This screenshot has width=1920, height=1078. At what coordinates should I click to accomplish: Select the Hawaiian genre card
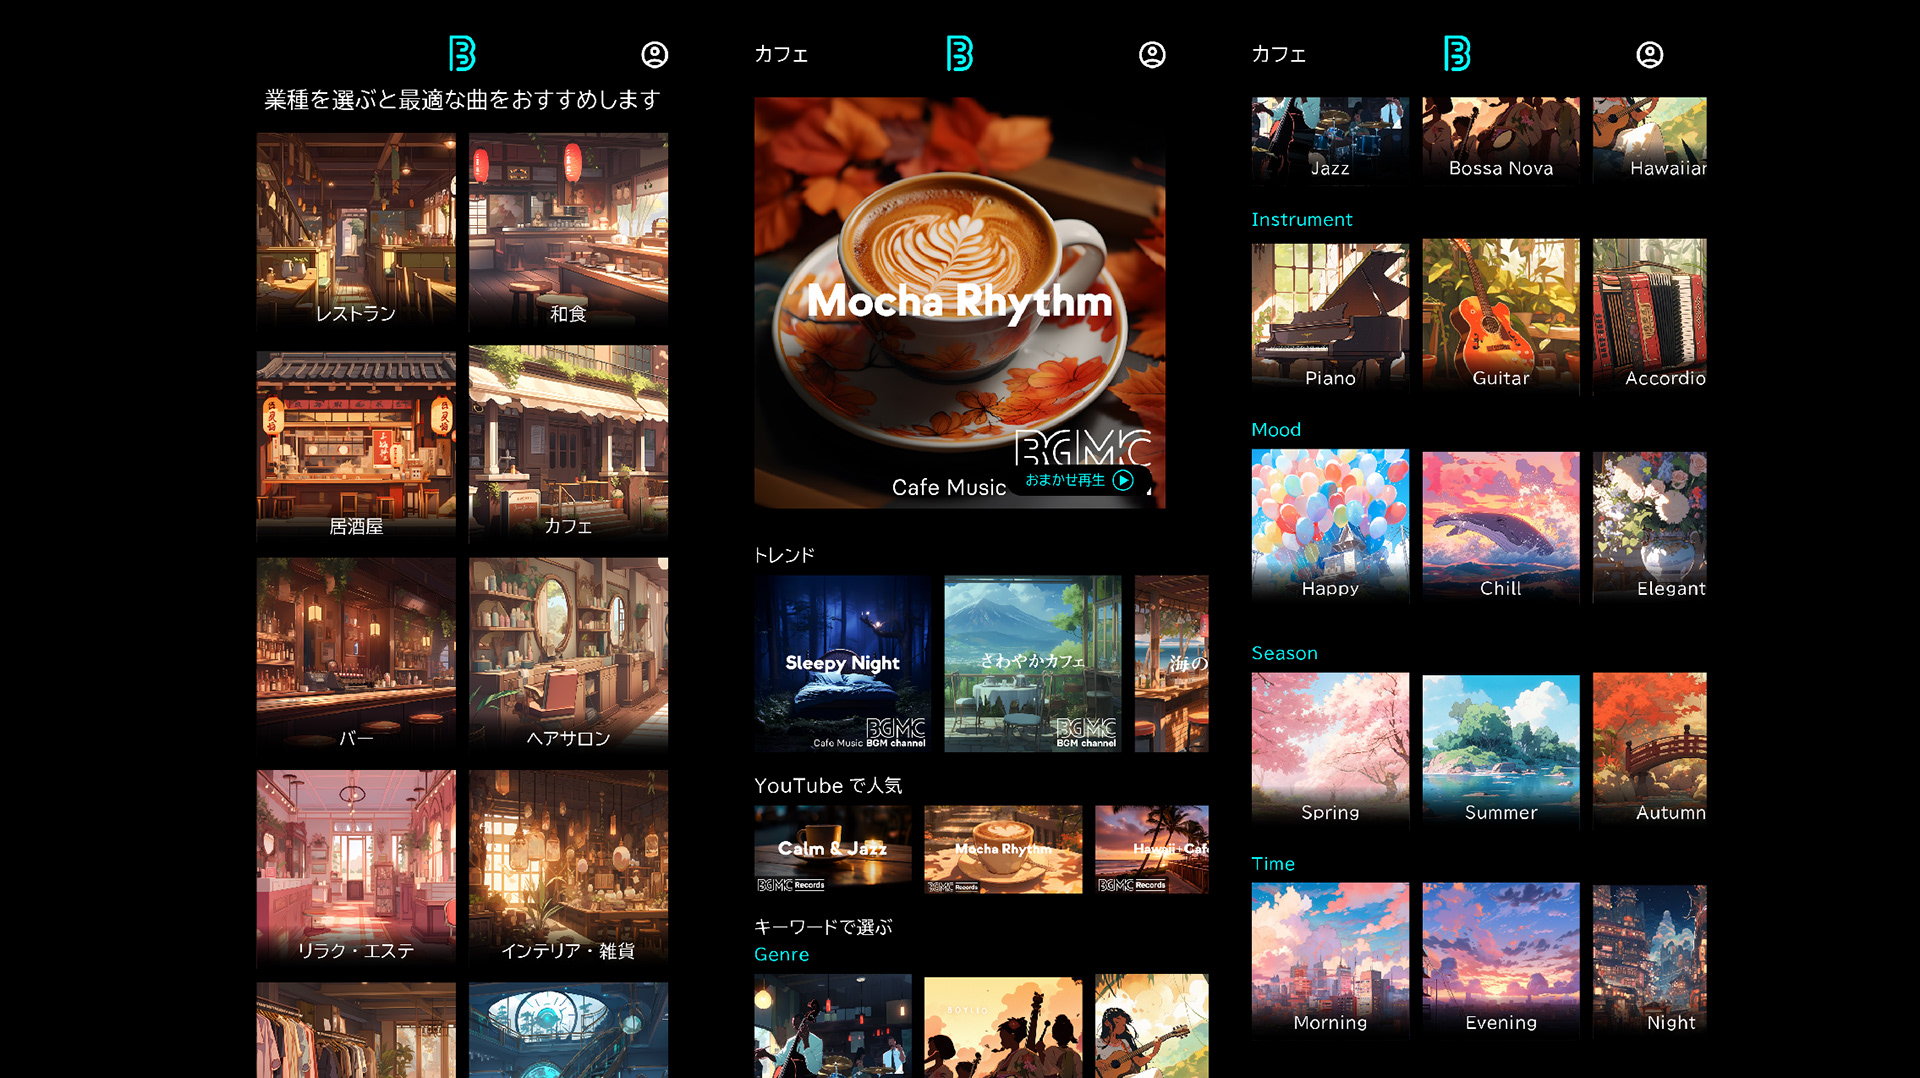tap(1650, 140)
